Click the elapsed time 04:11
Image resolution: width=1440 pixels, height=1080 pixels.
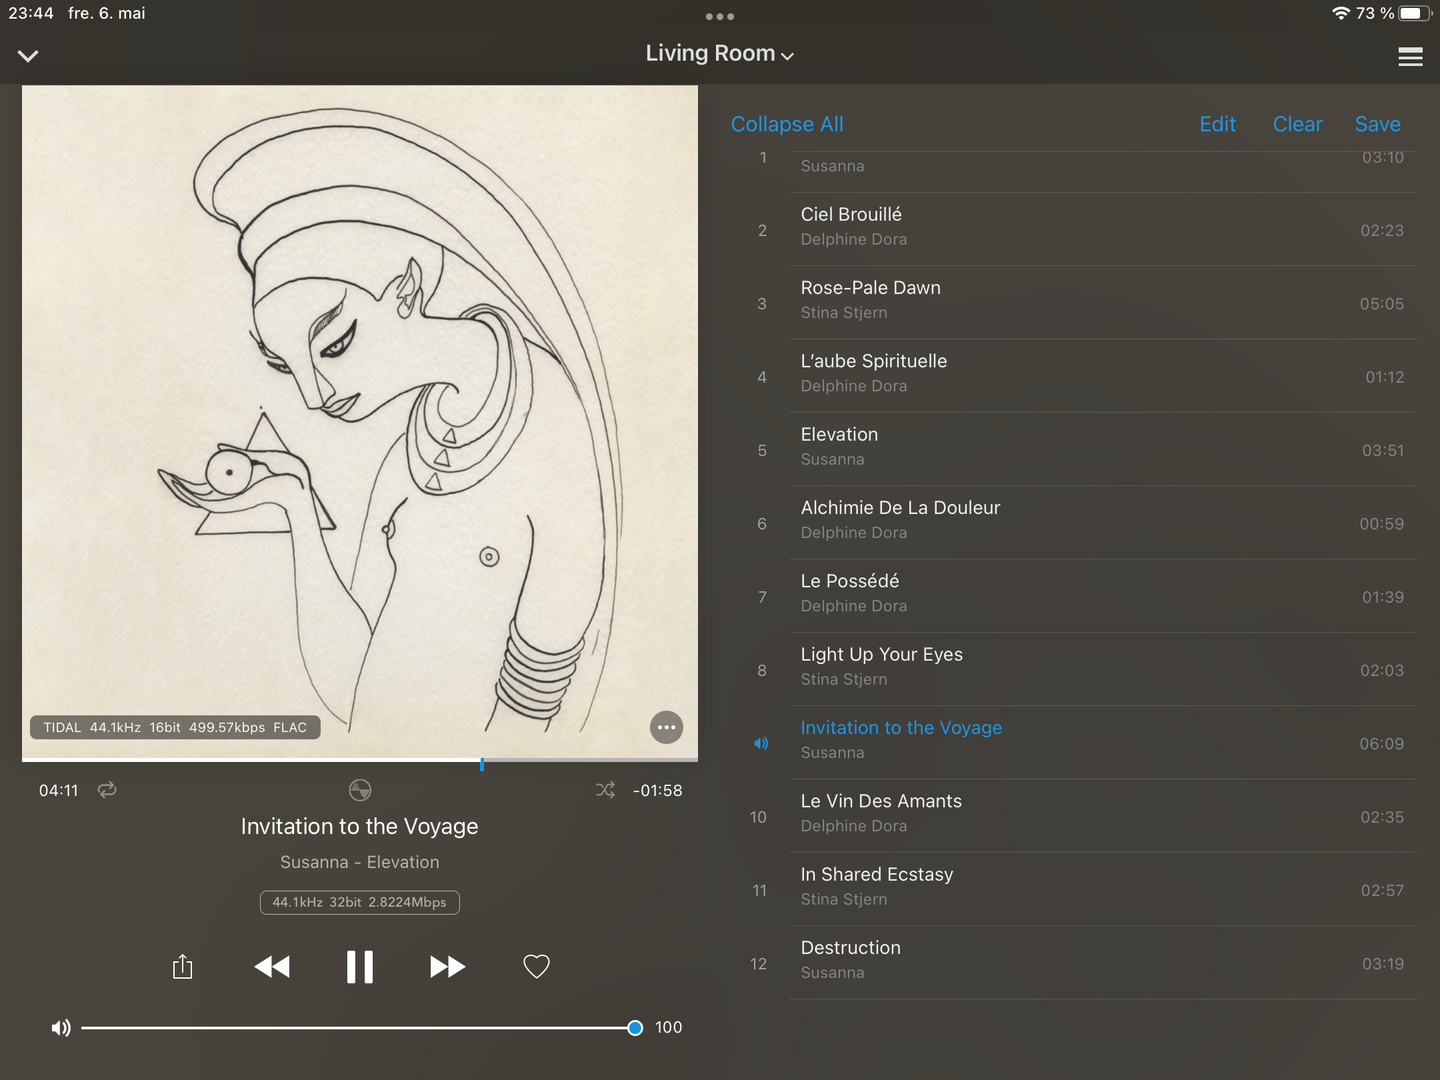coord(58,790)
